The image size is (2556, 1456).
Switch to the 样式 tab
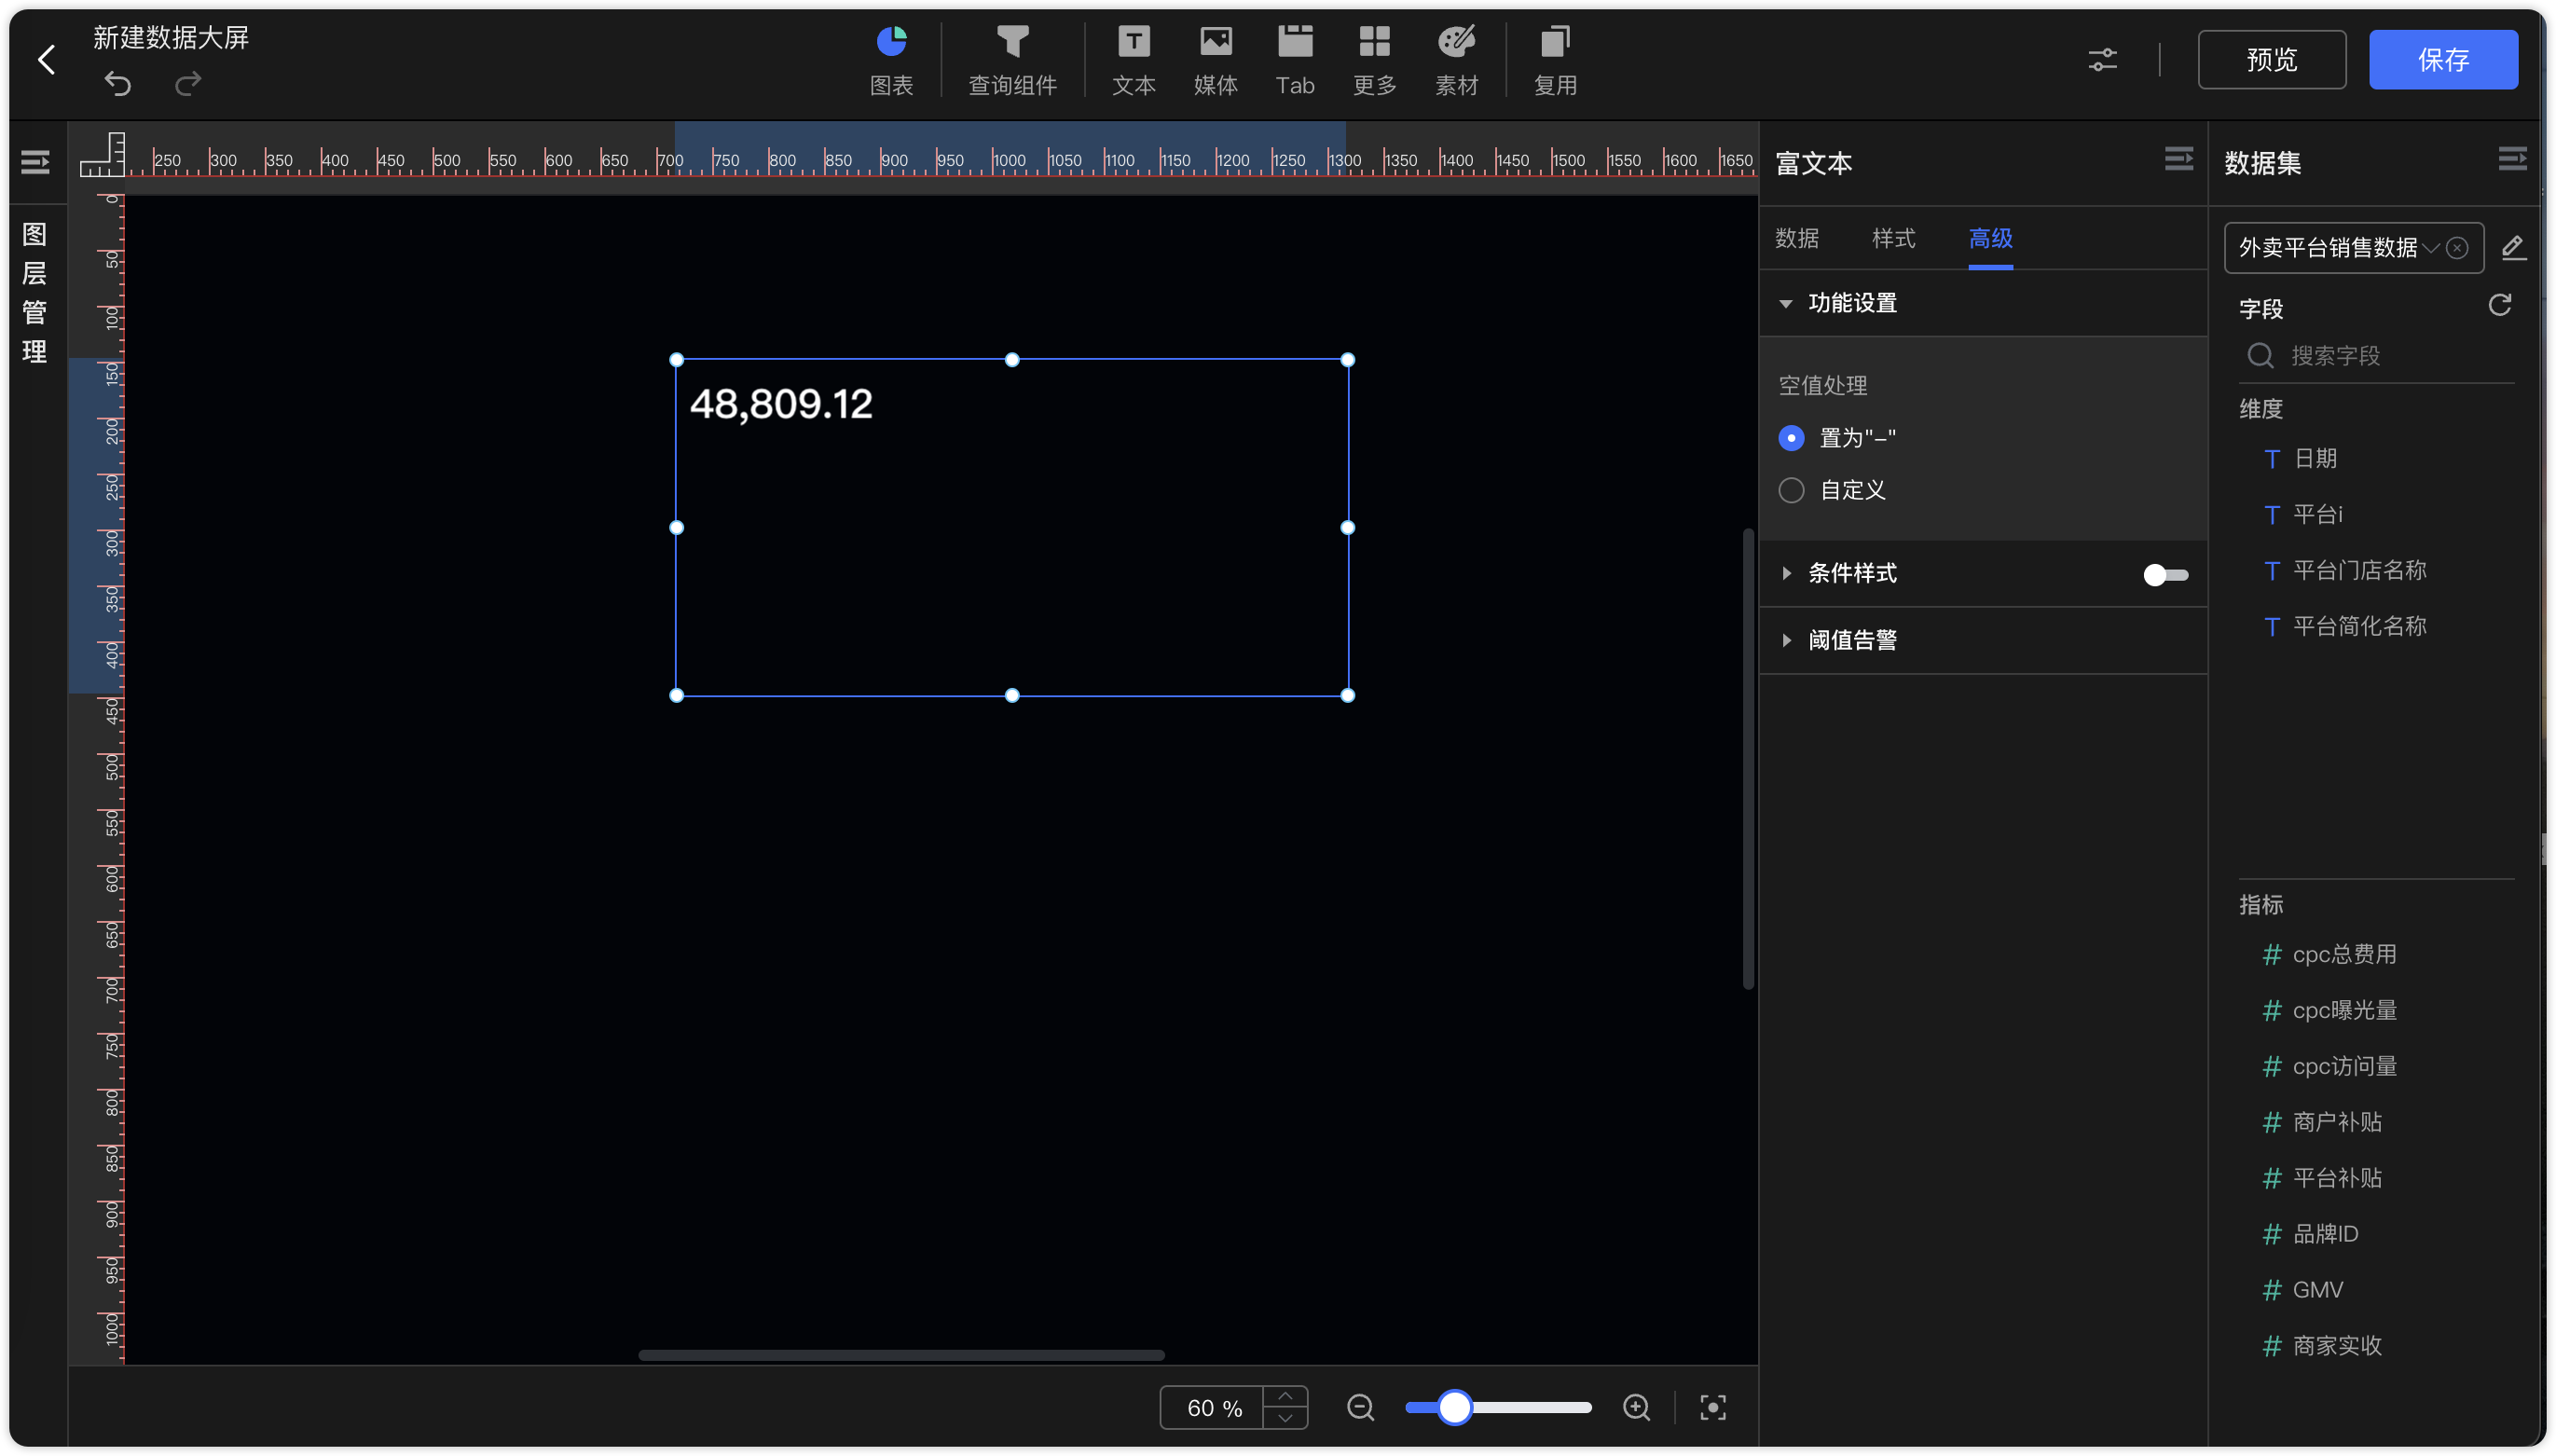pyautogui.click(x=1893, y=238)
